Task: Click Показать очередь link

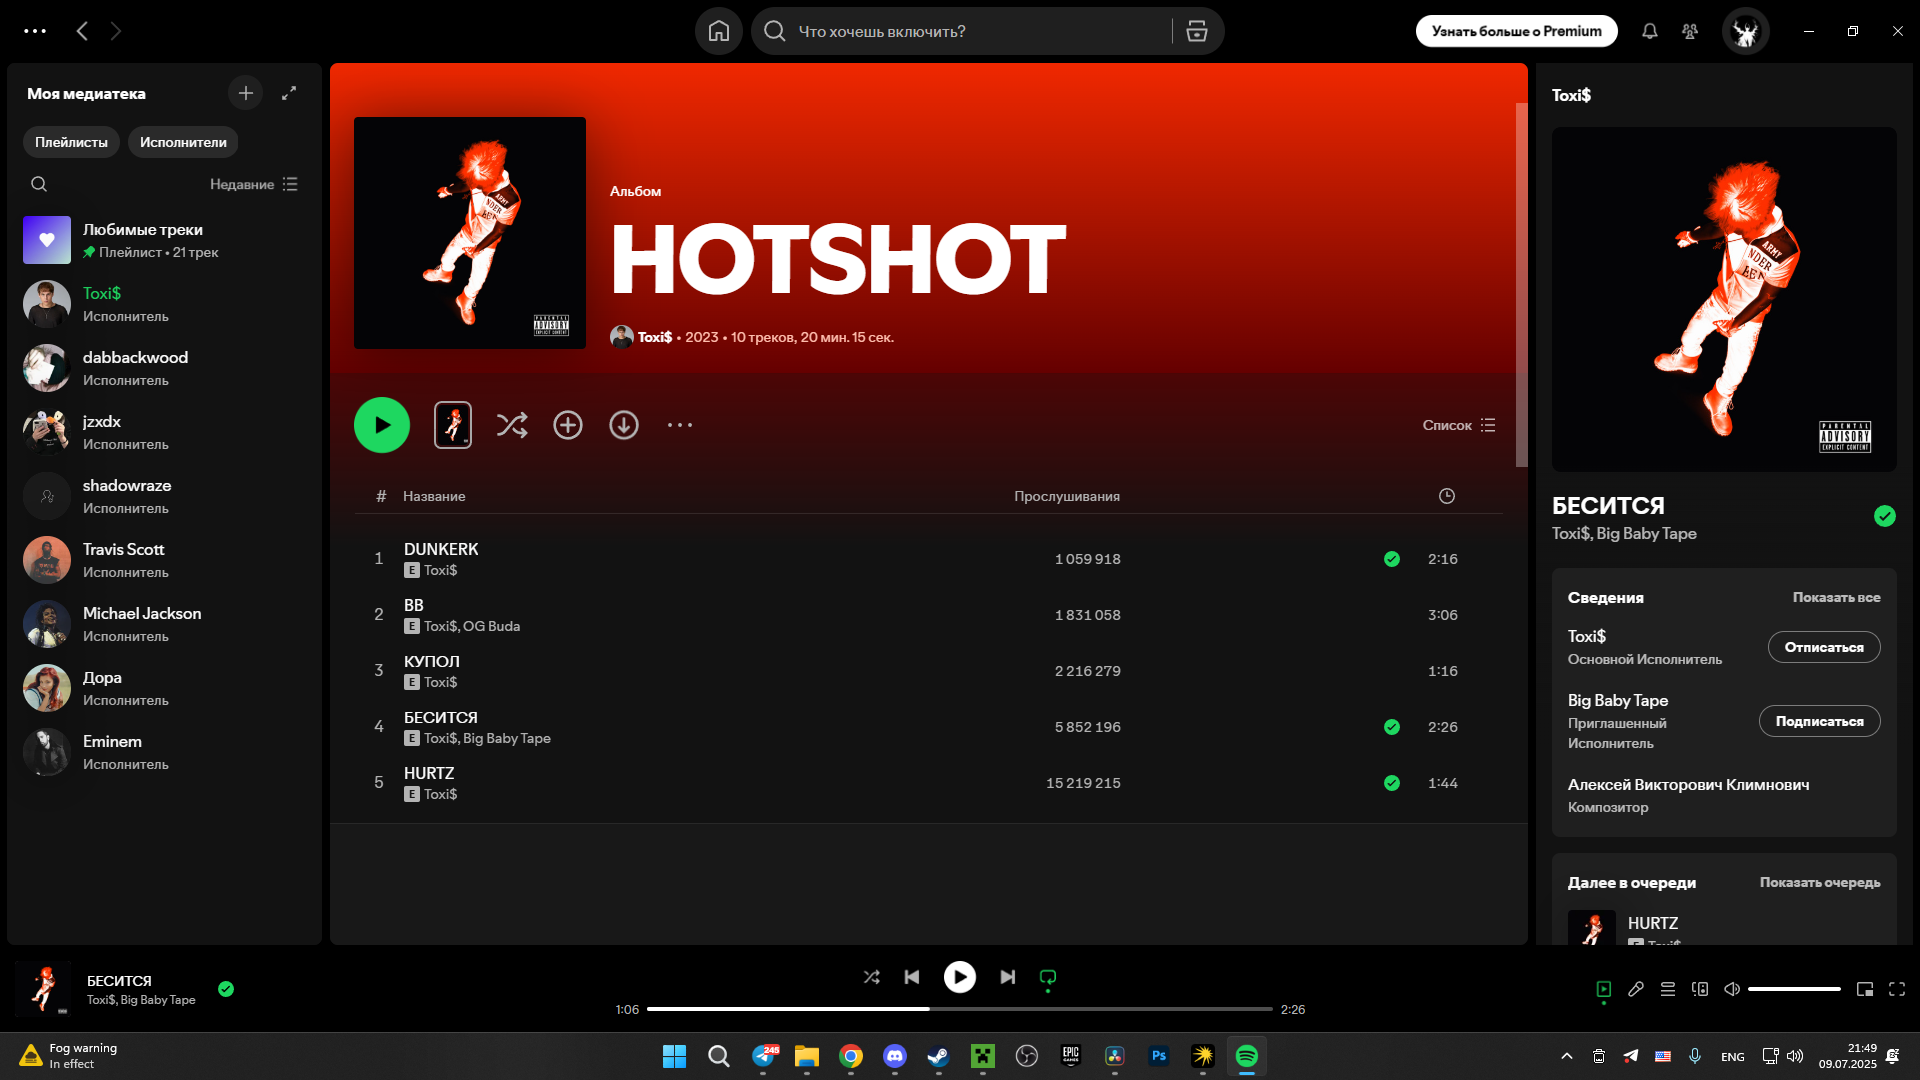Action: [x=1820, y=882]
